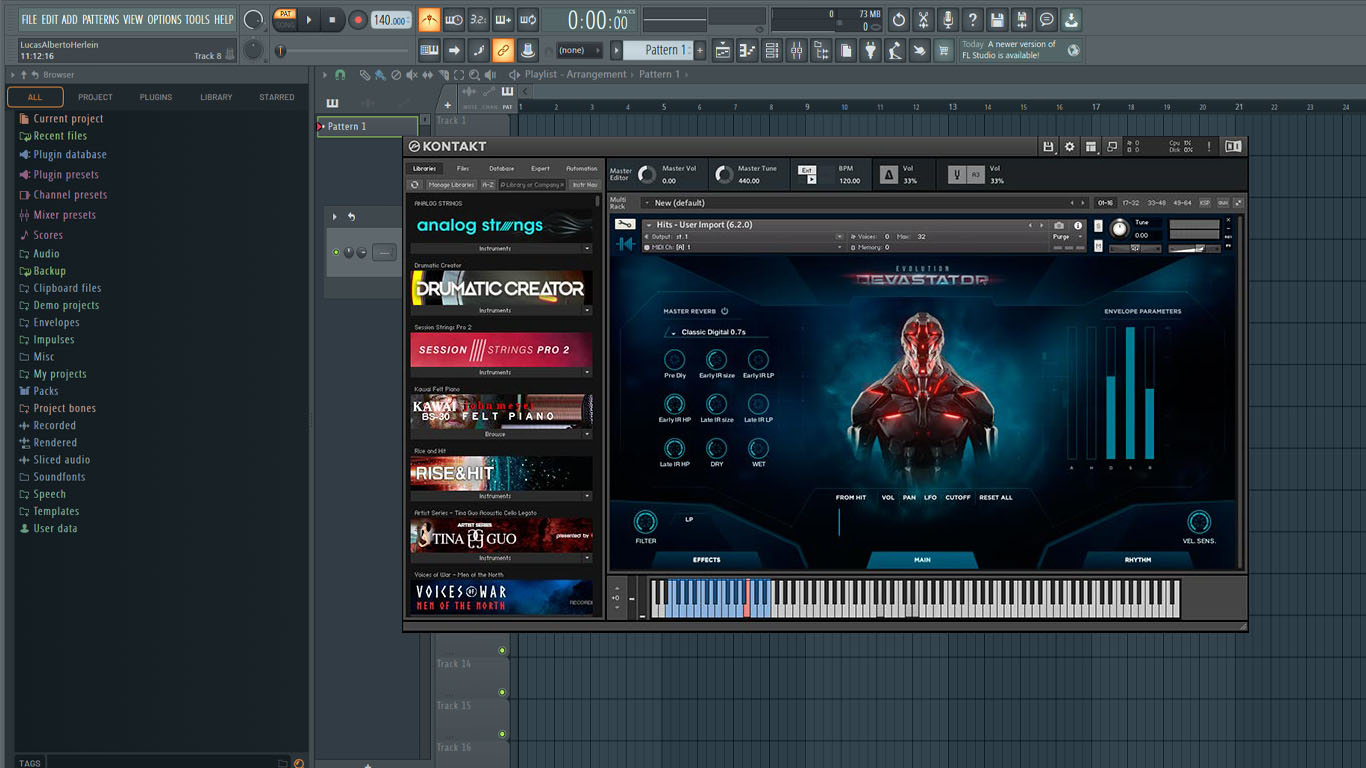Open the mixer window icon
1366x768 pixels.
click(796, 51)
